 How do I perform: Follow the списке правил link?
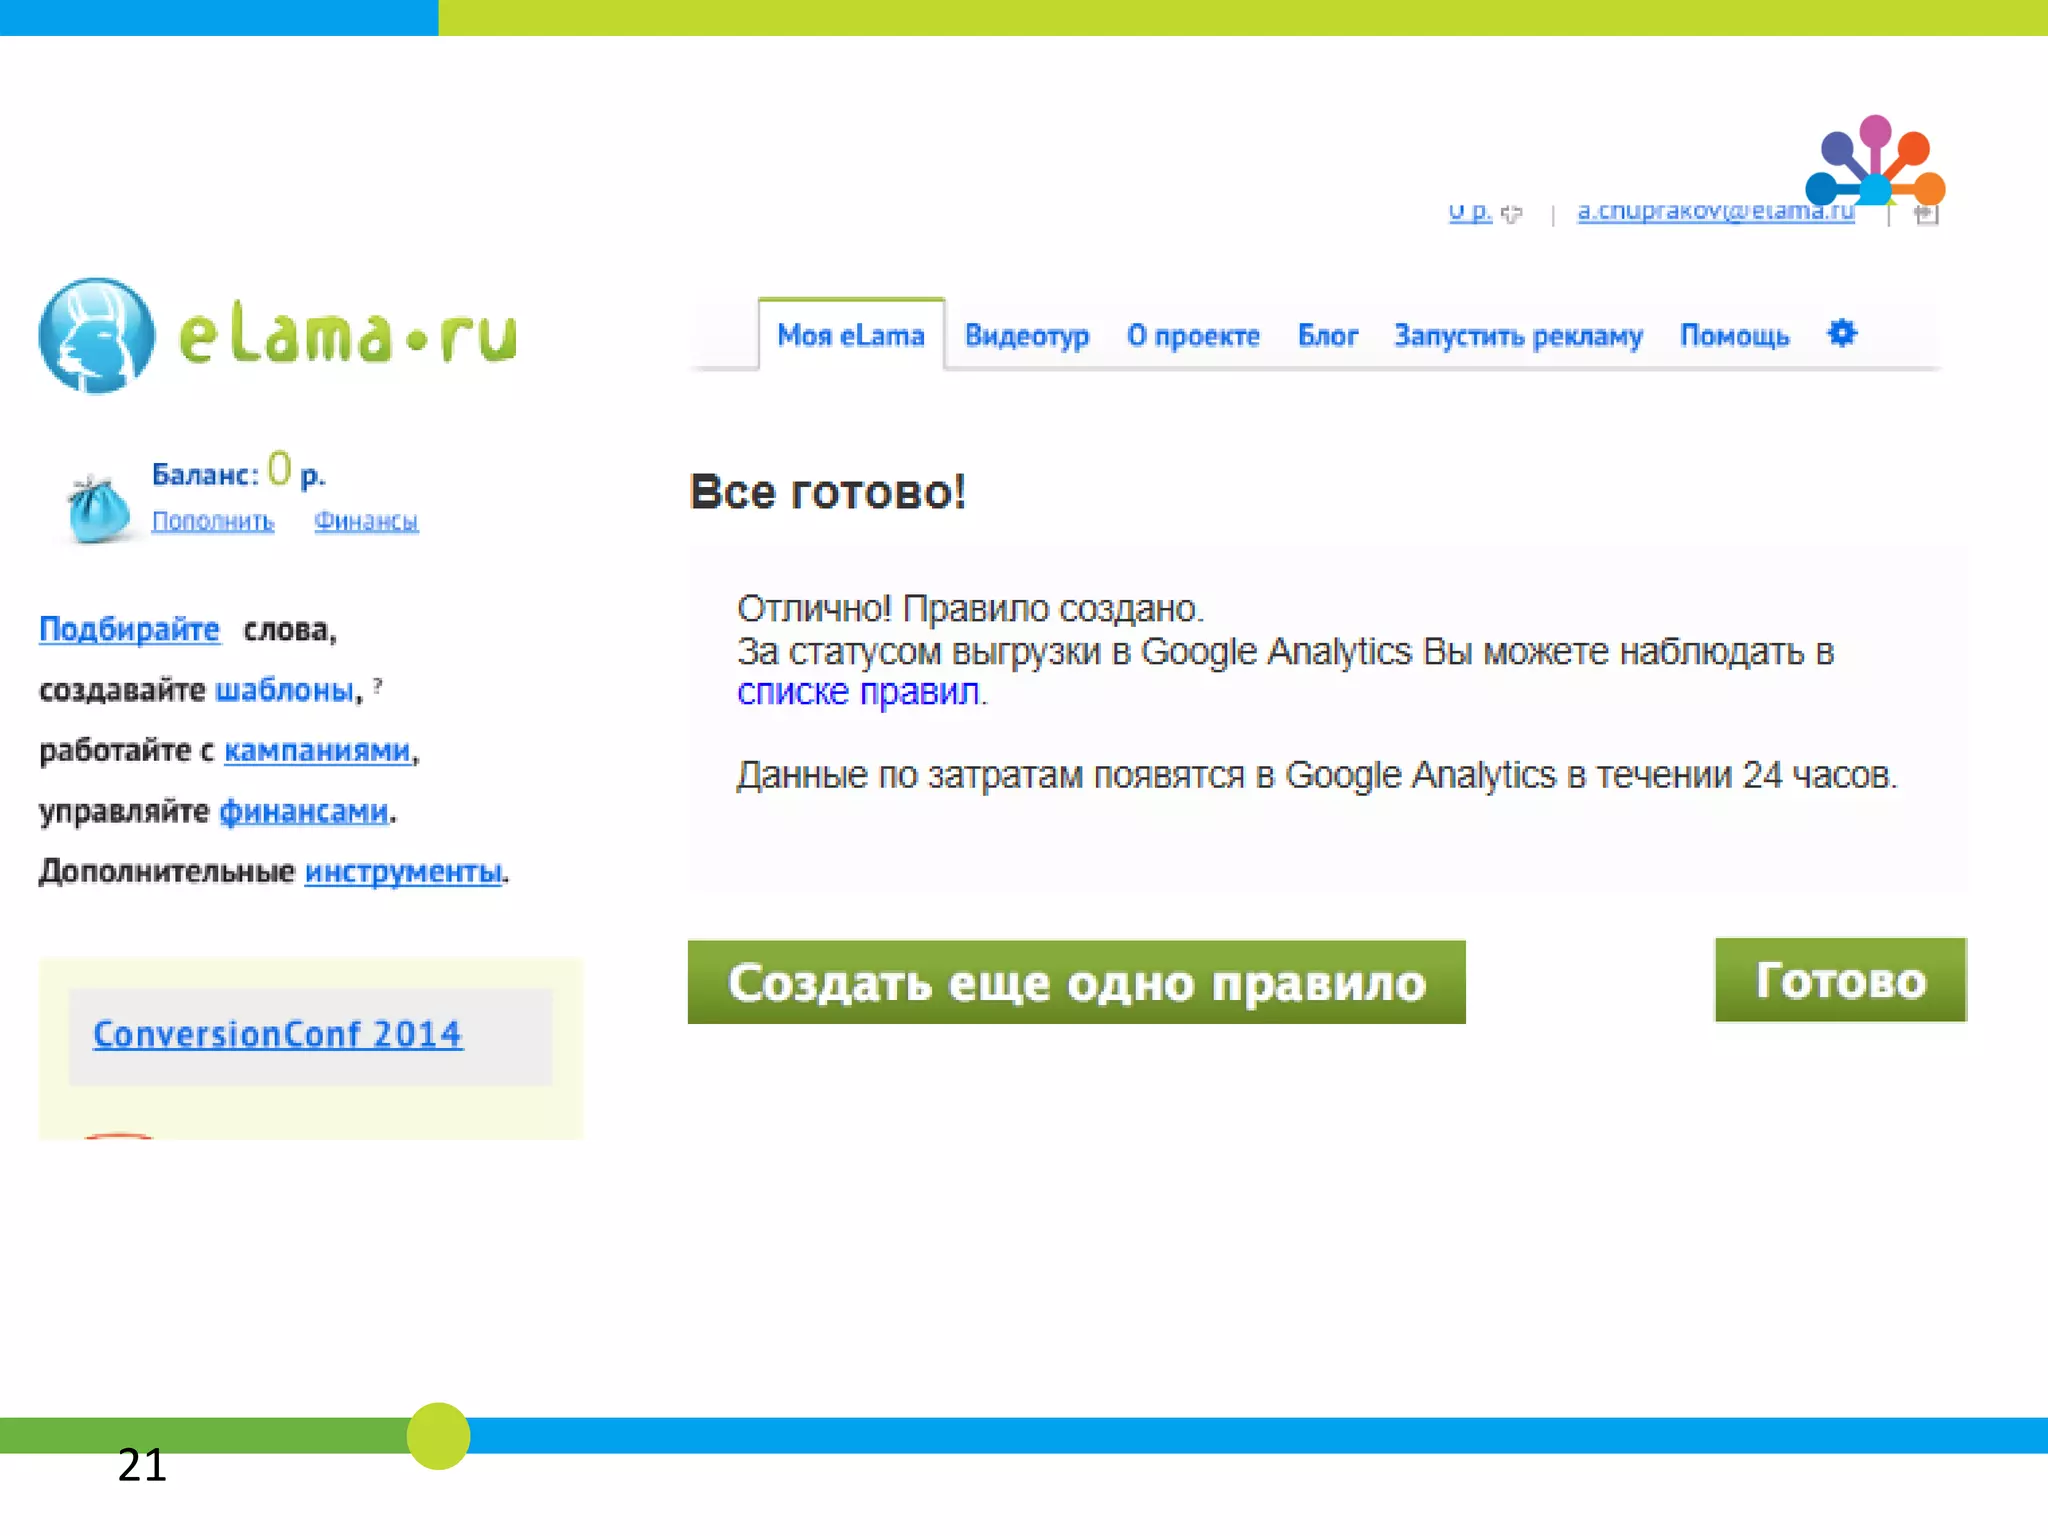point(858,692)
